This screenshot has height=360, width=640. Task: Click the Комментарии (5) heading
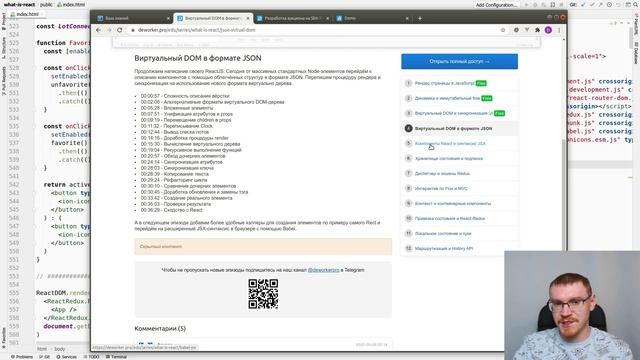point(160,329)
